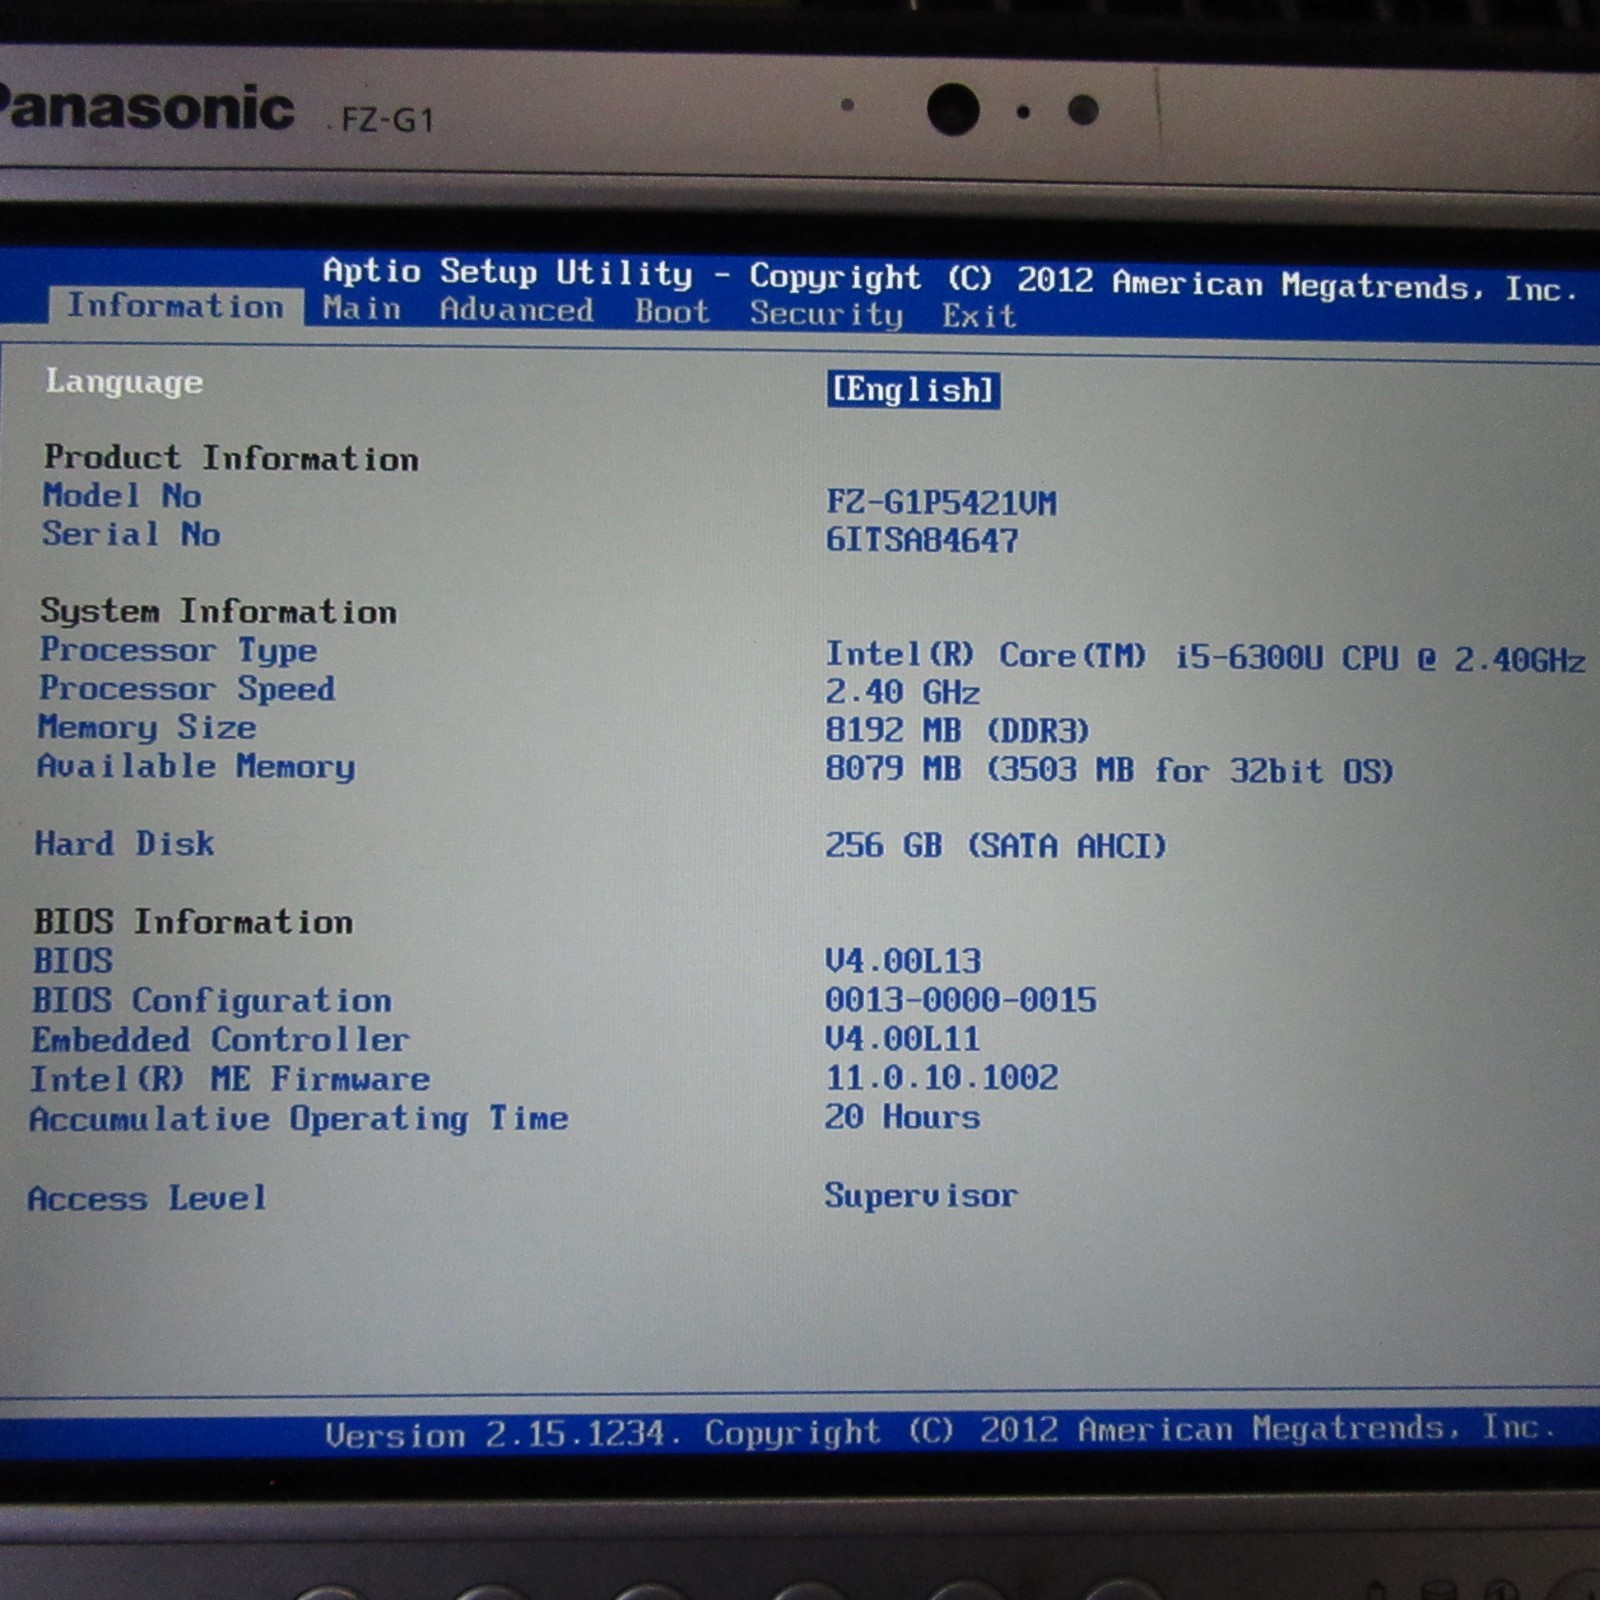
Task: Open the Advanced tab
Action: point(516,310)
